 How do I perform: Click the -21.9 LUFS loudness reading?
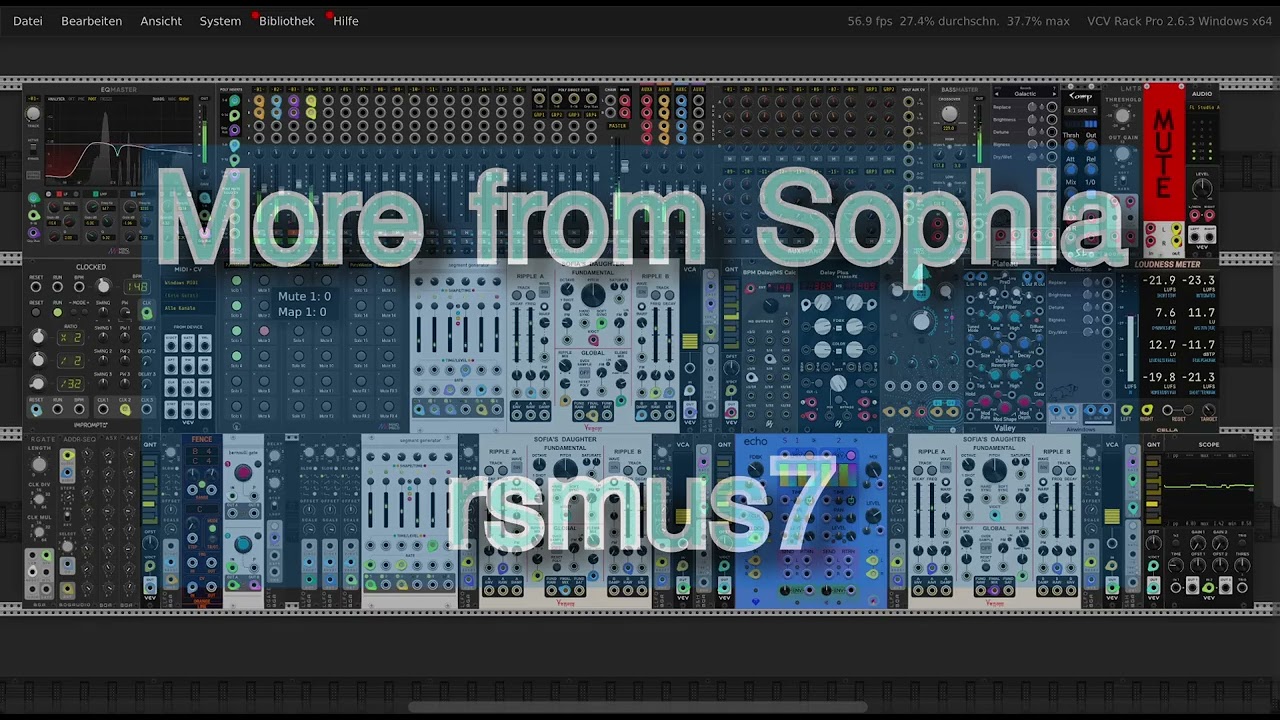click(1159, 280)
